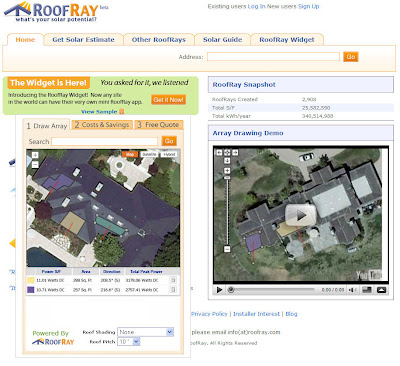The image size is (400, 366).
Task: Go to the RoofRay Widget tab
Action: click(287, 40)
